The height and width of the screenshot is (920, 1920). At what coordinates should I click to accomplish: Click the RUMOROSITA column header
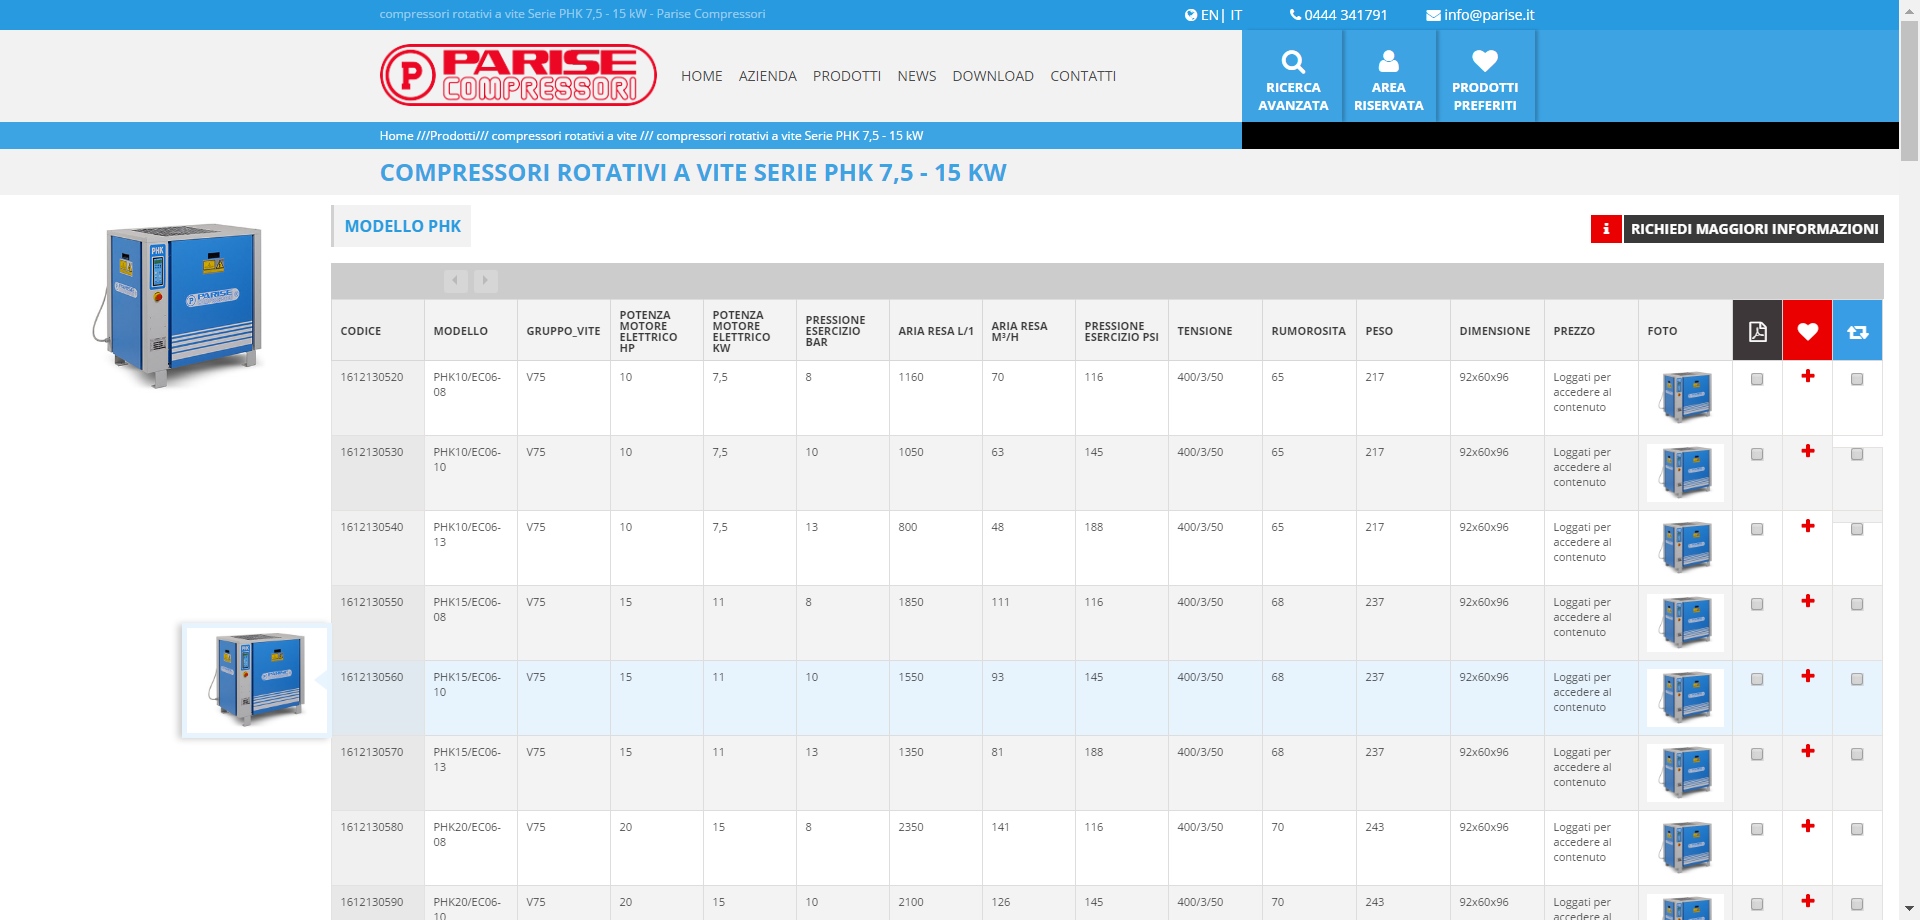point(1308,331)
